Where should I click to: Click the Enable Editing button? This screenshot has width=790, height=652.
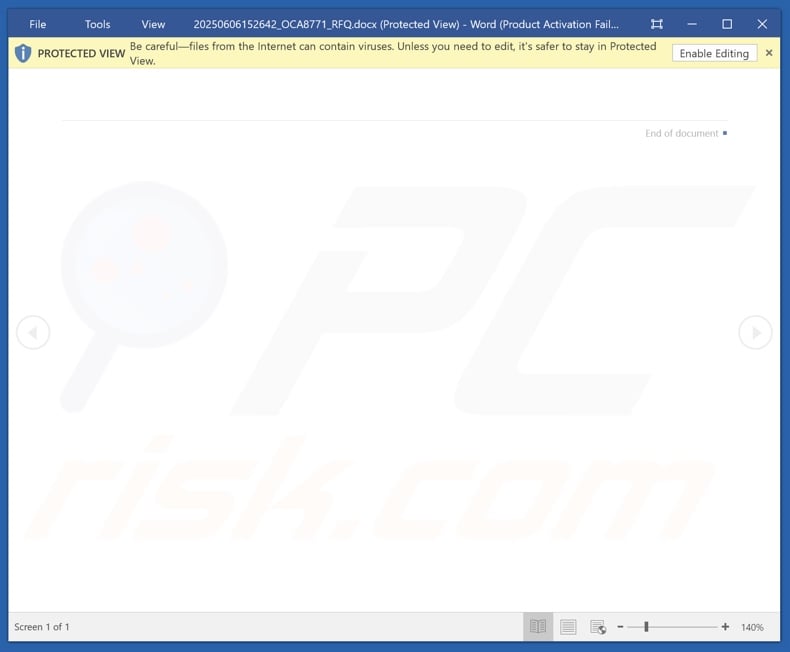714,53
